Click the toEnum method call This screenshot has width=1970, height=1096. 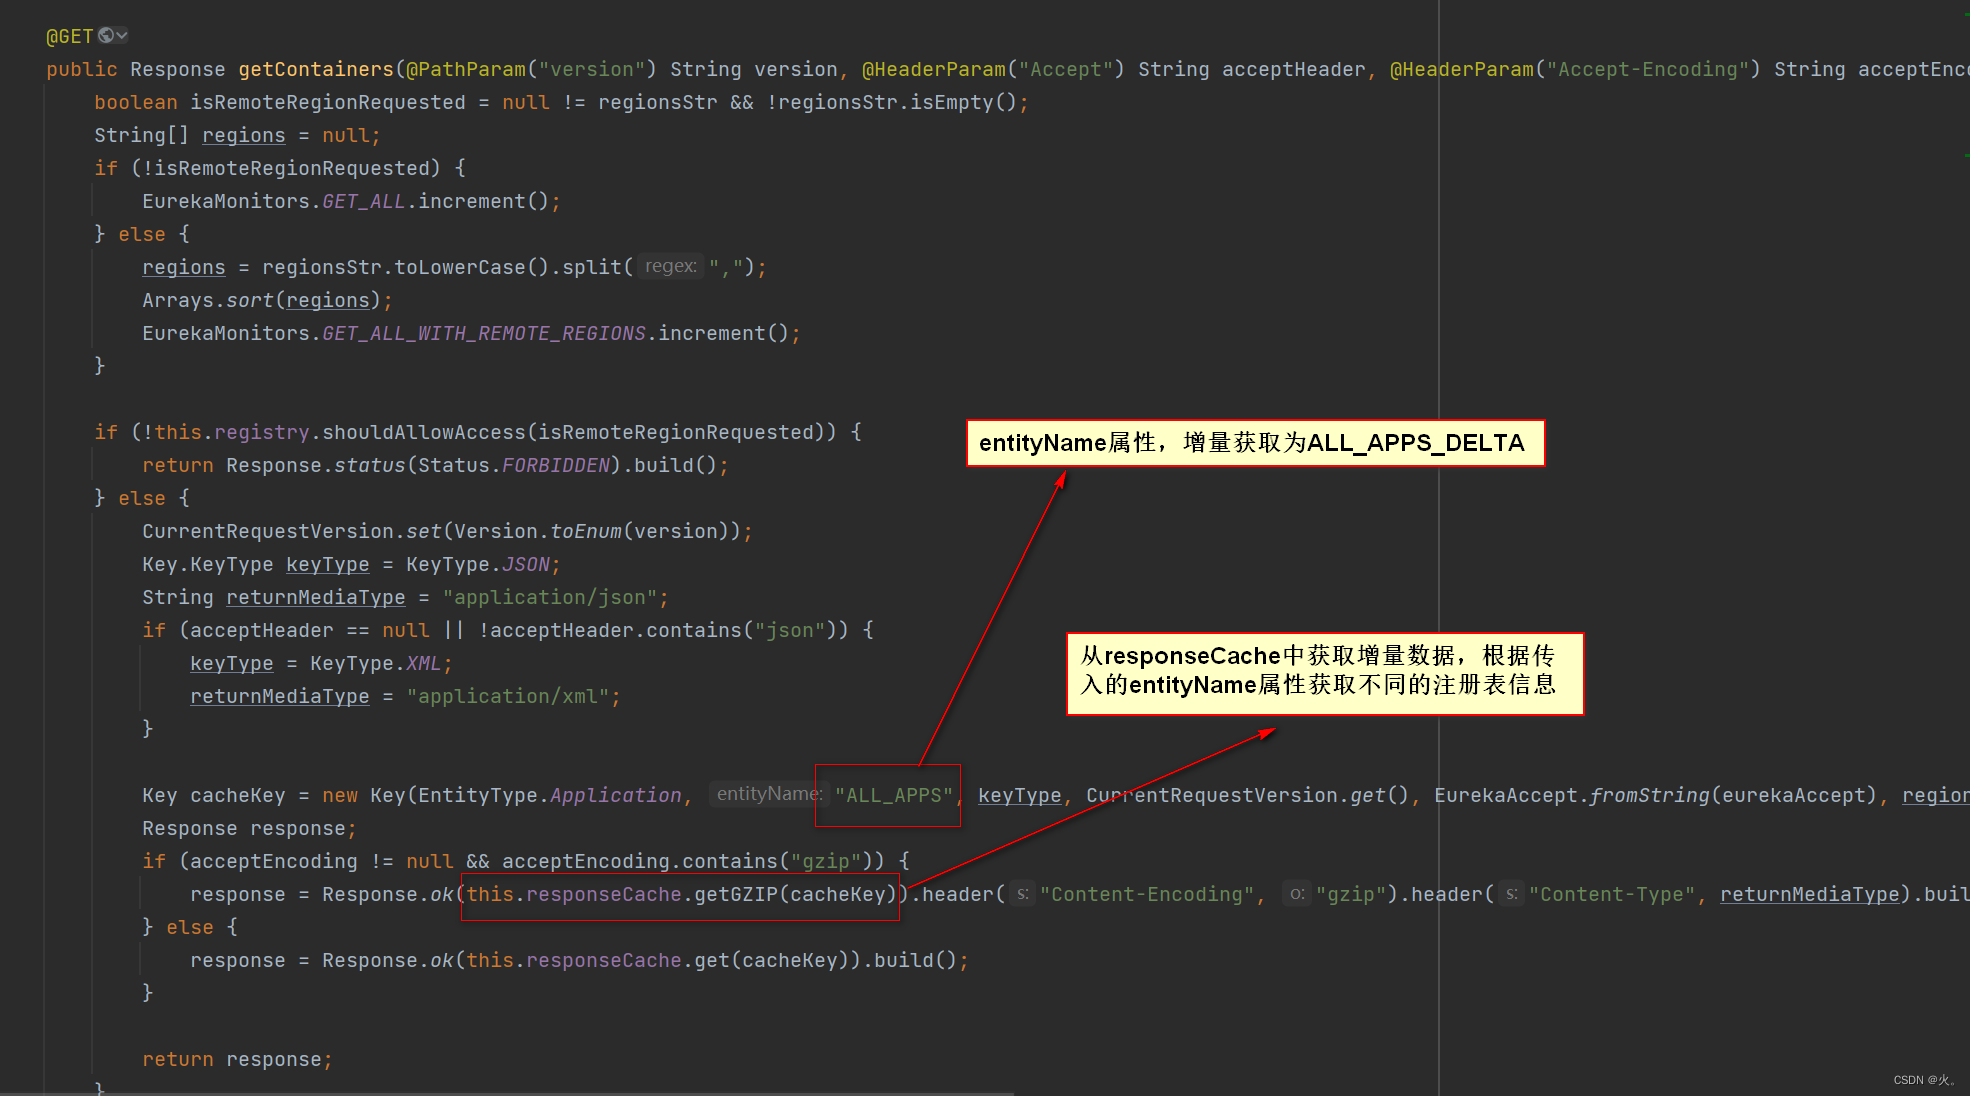[586, 531]
